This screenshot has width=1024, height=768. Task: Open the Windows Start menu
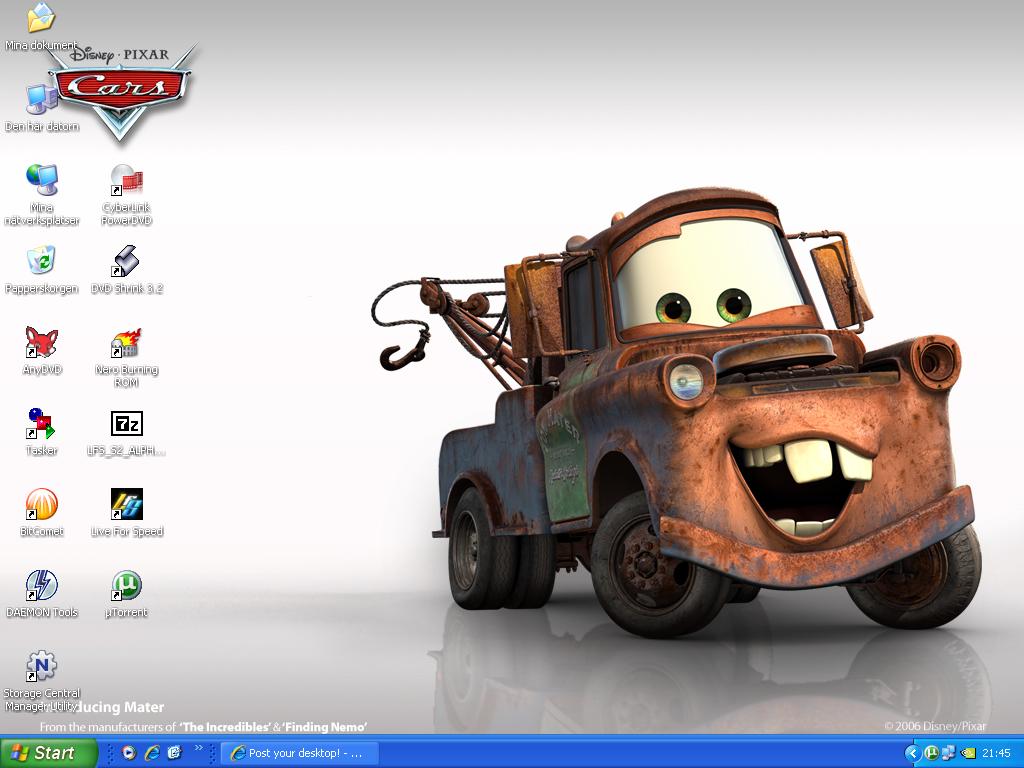coord(48,753)
